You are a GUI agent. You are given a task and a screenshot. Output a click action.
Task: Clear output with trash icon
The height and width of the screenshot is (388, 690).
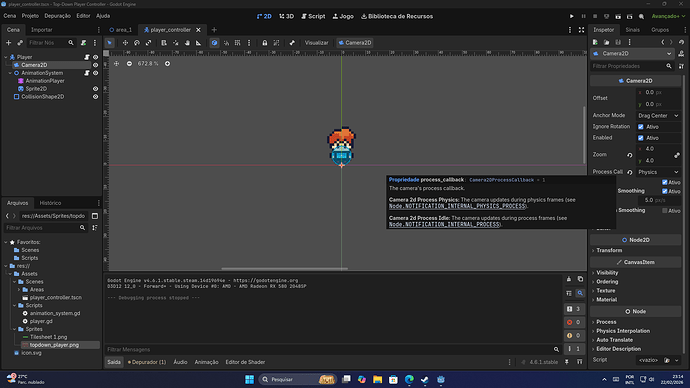(x=569, y=279)
